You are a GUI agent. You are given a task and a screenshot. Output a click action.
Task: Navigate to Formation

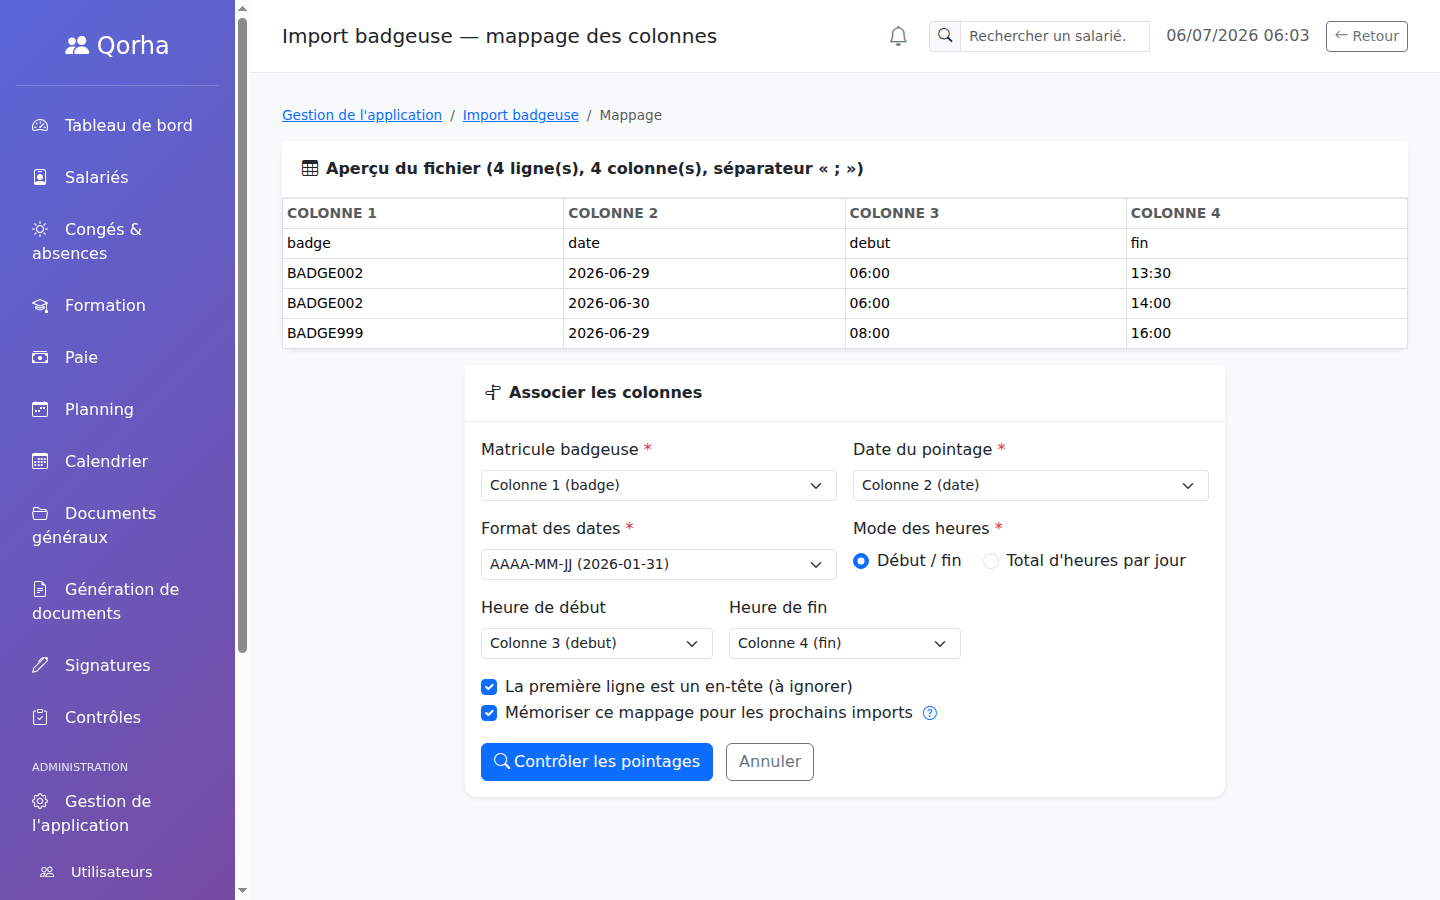tap(118, 305)
